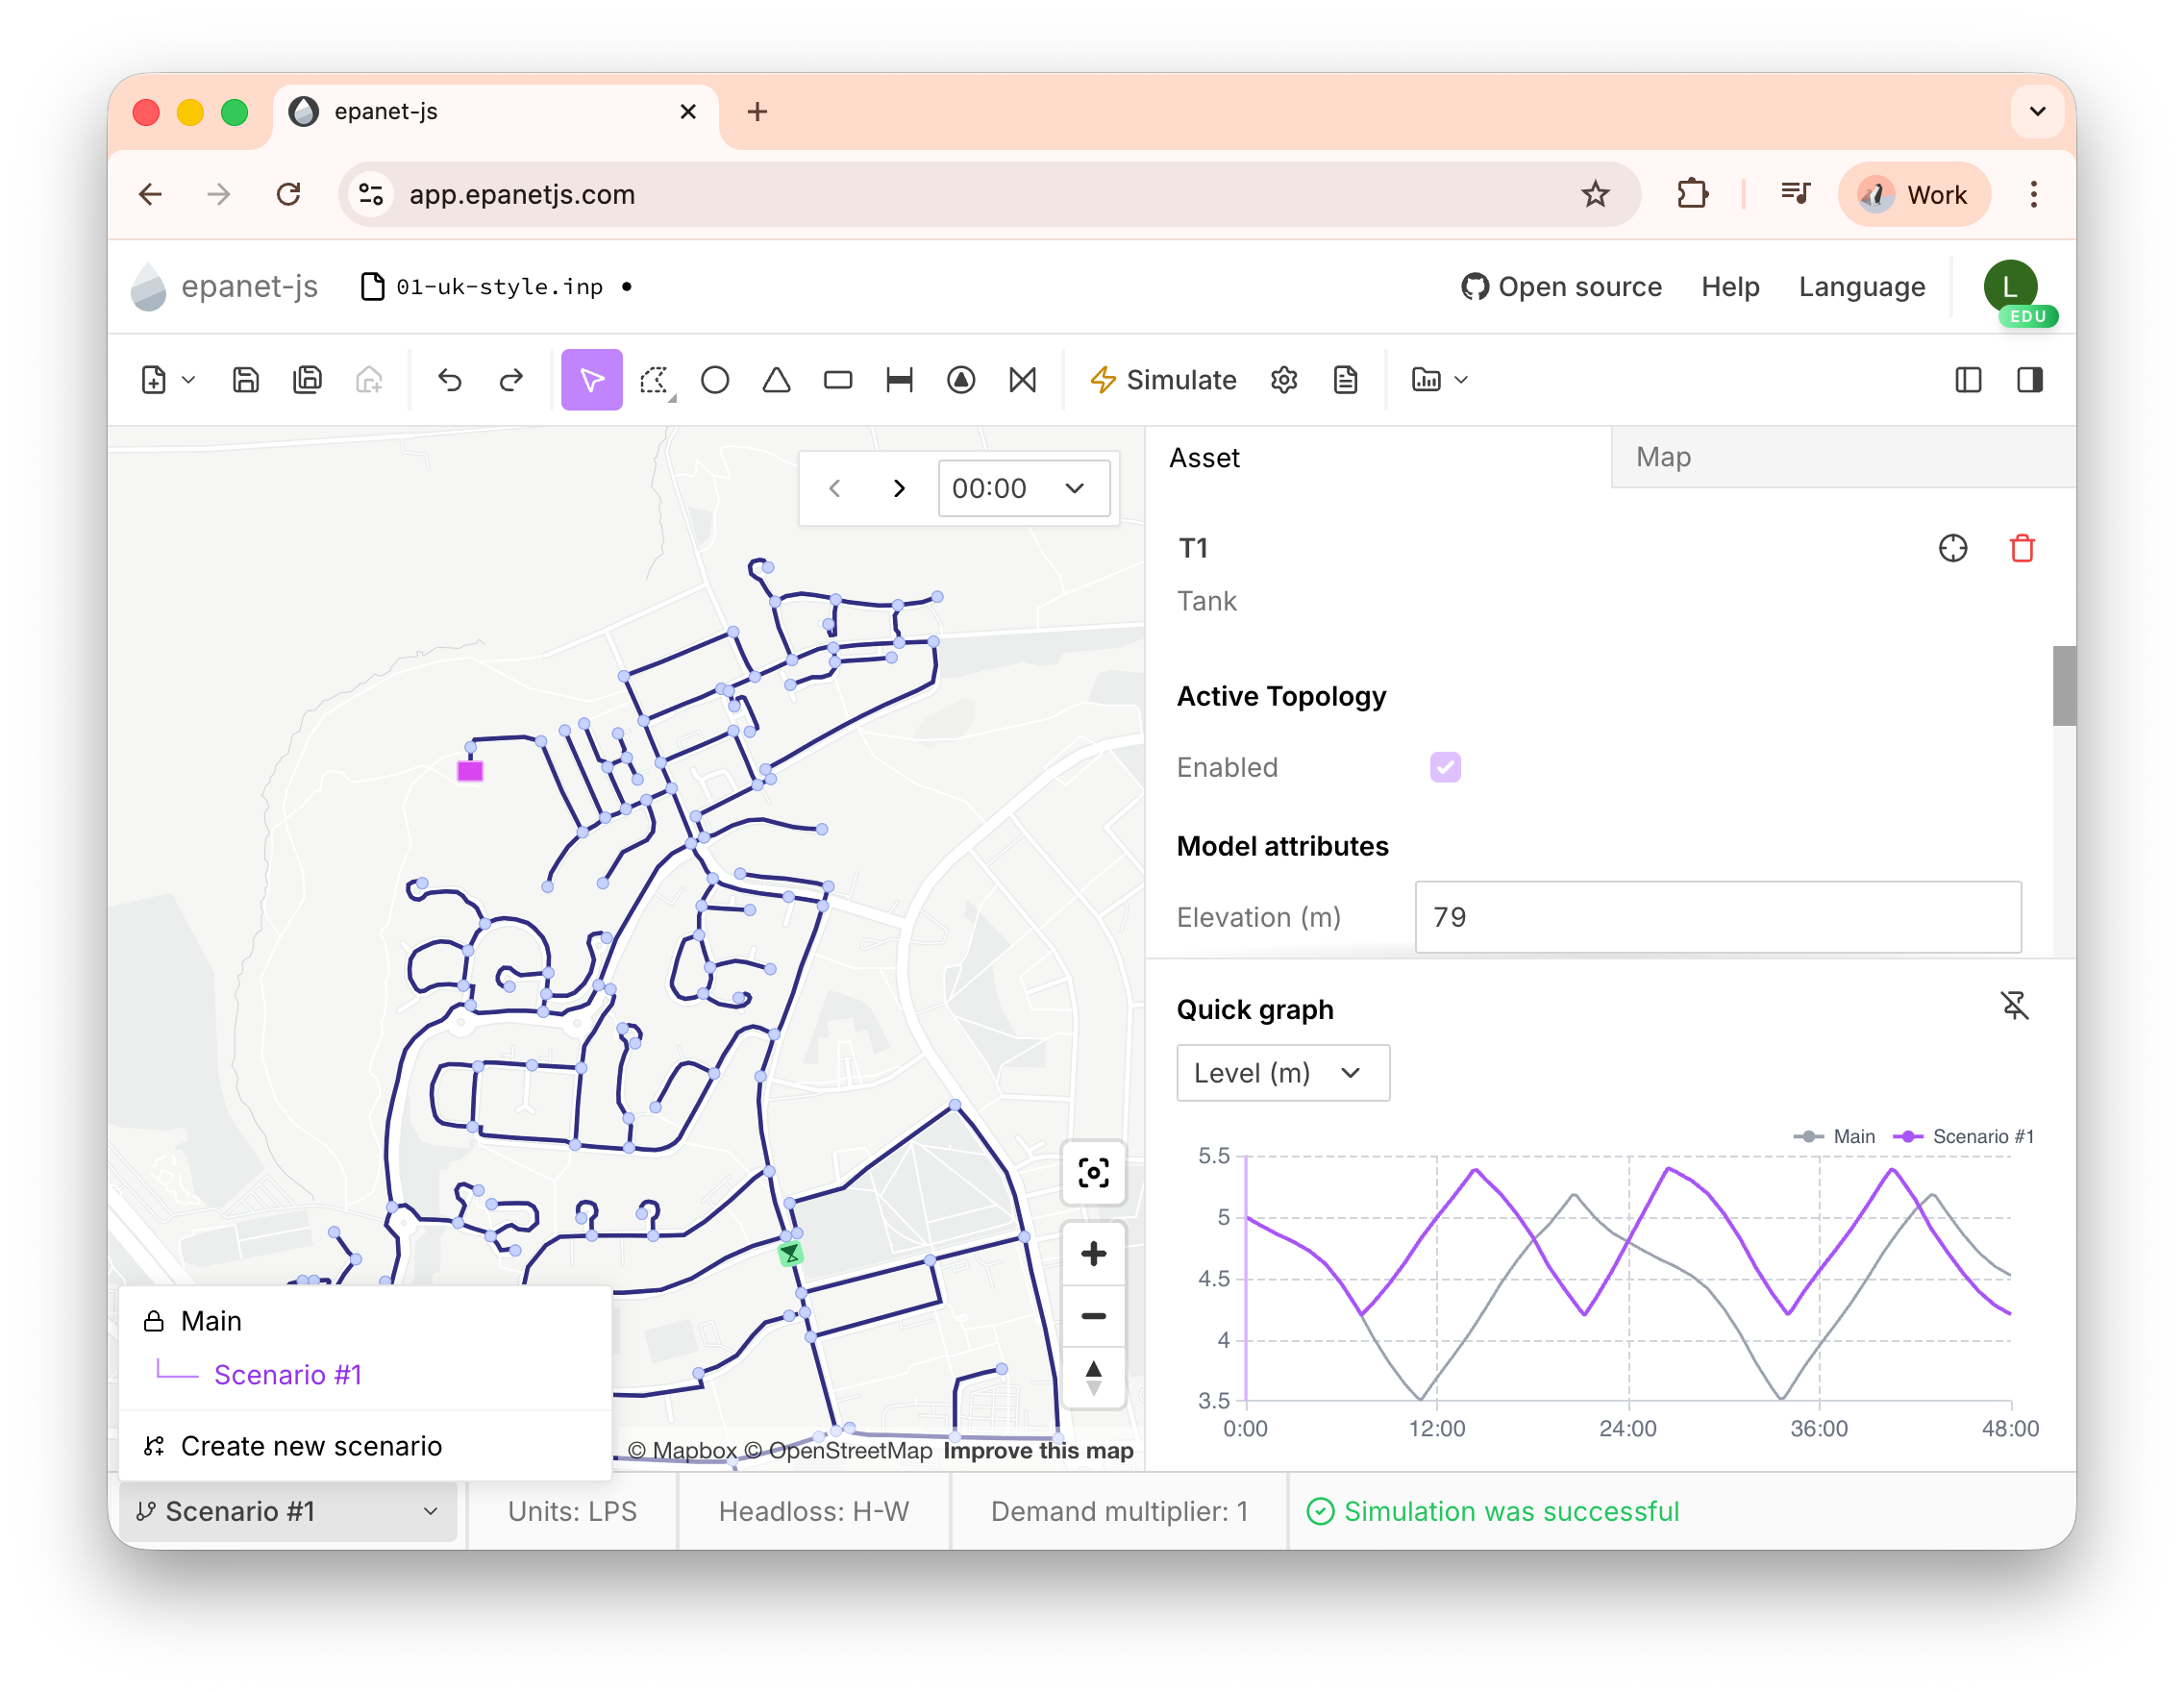Unpin the Quick graph panel
This screenshot has width=2184, height=1692.
[x=2016, y=1006]
